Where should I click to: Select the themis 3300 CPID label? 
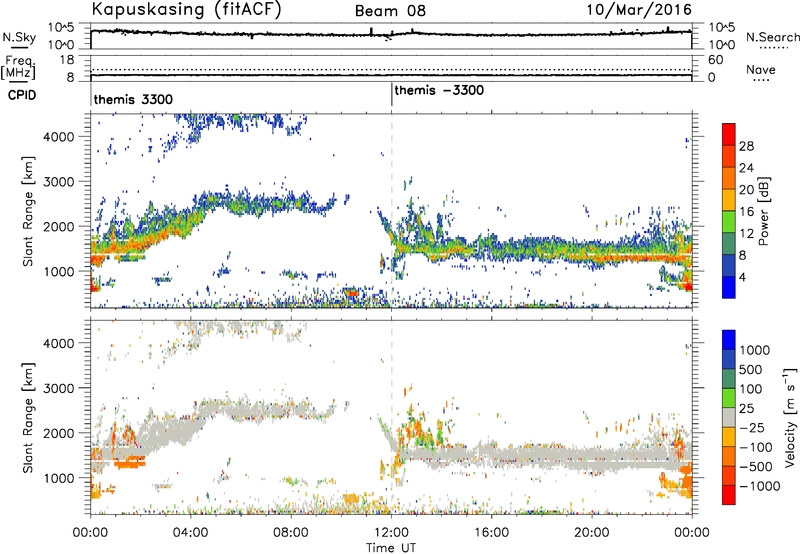coord(133,99)
